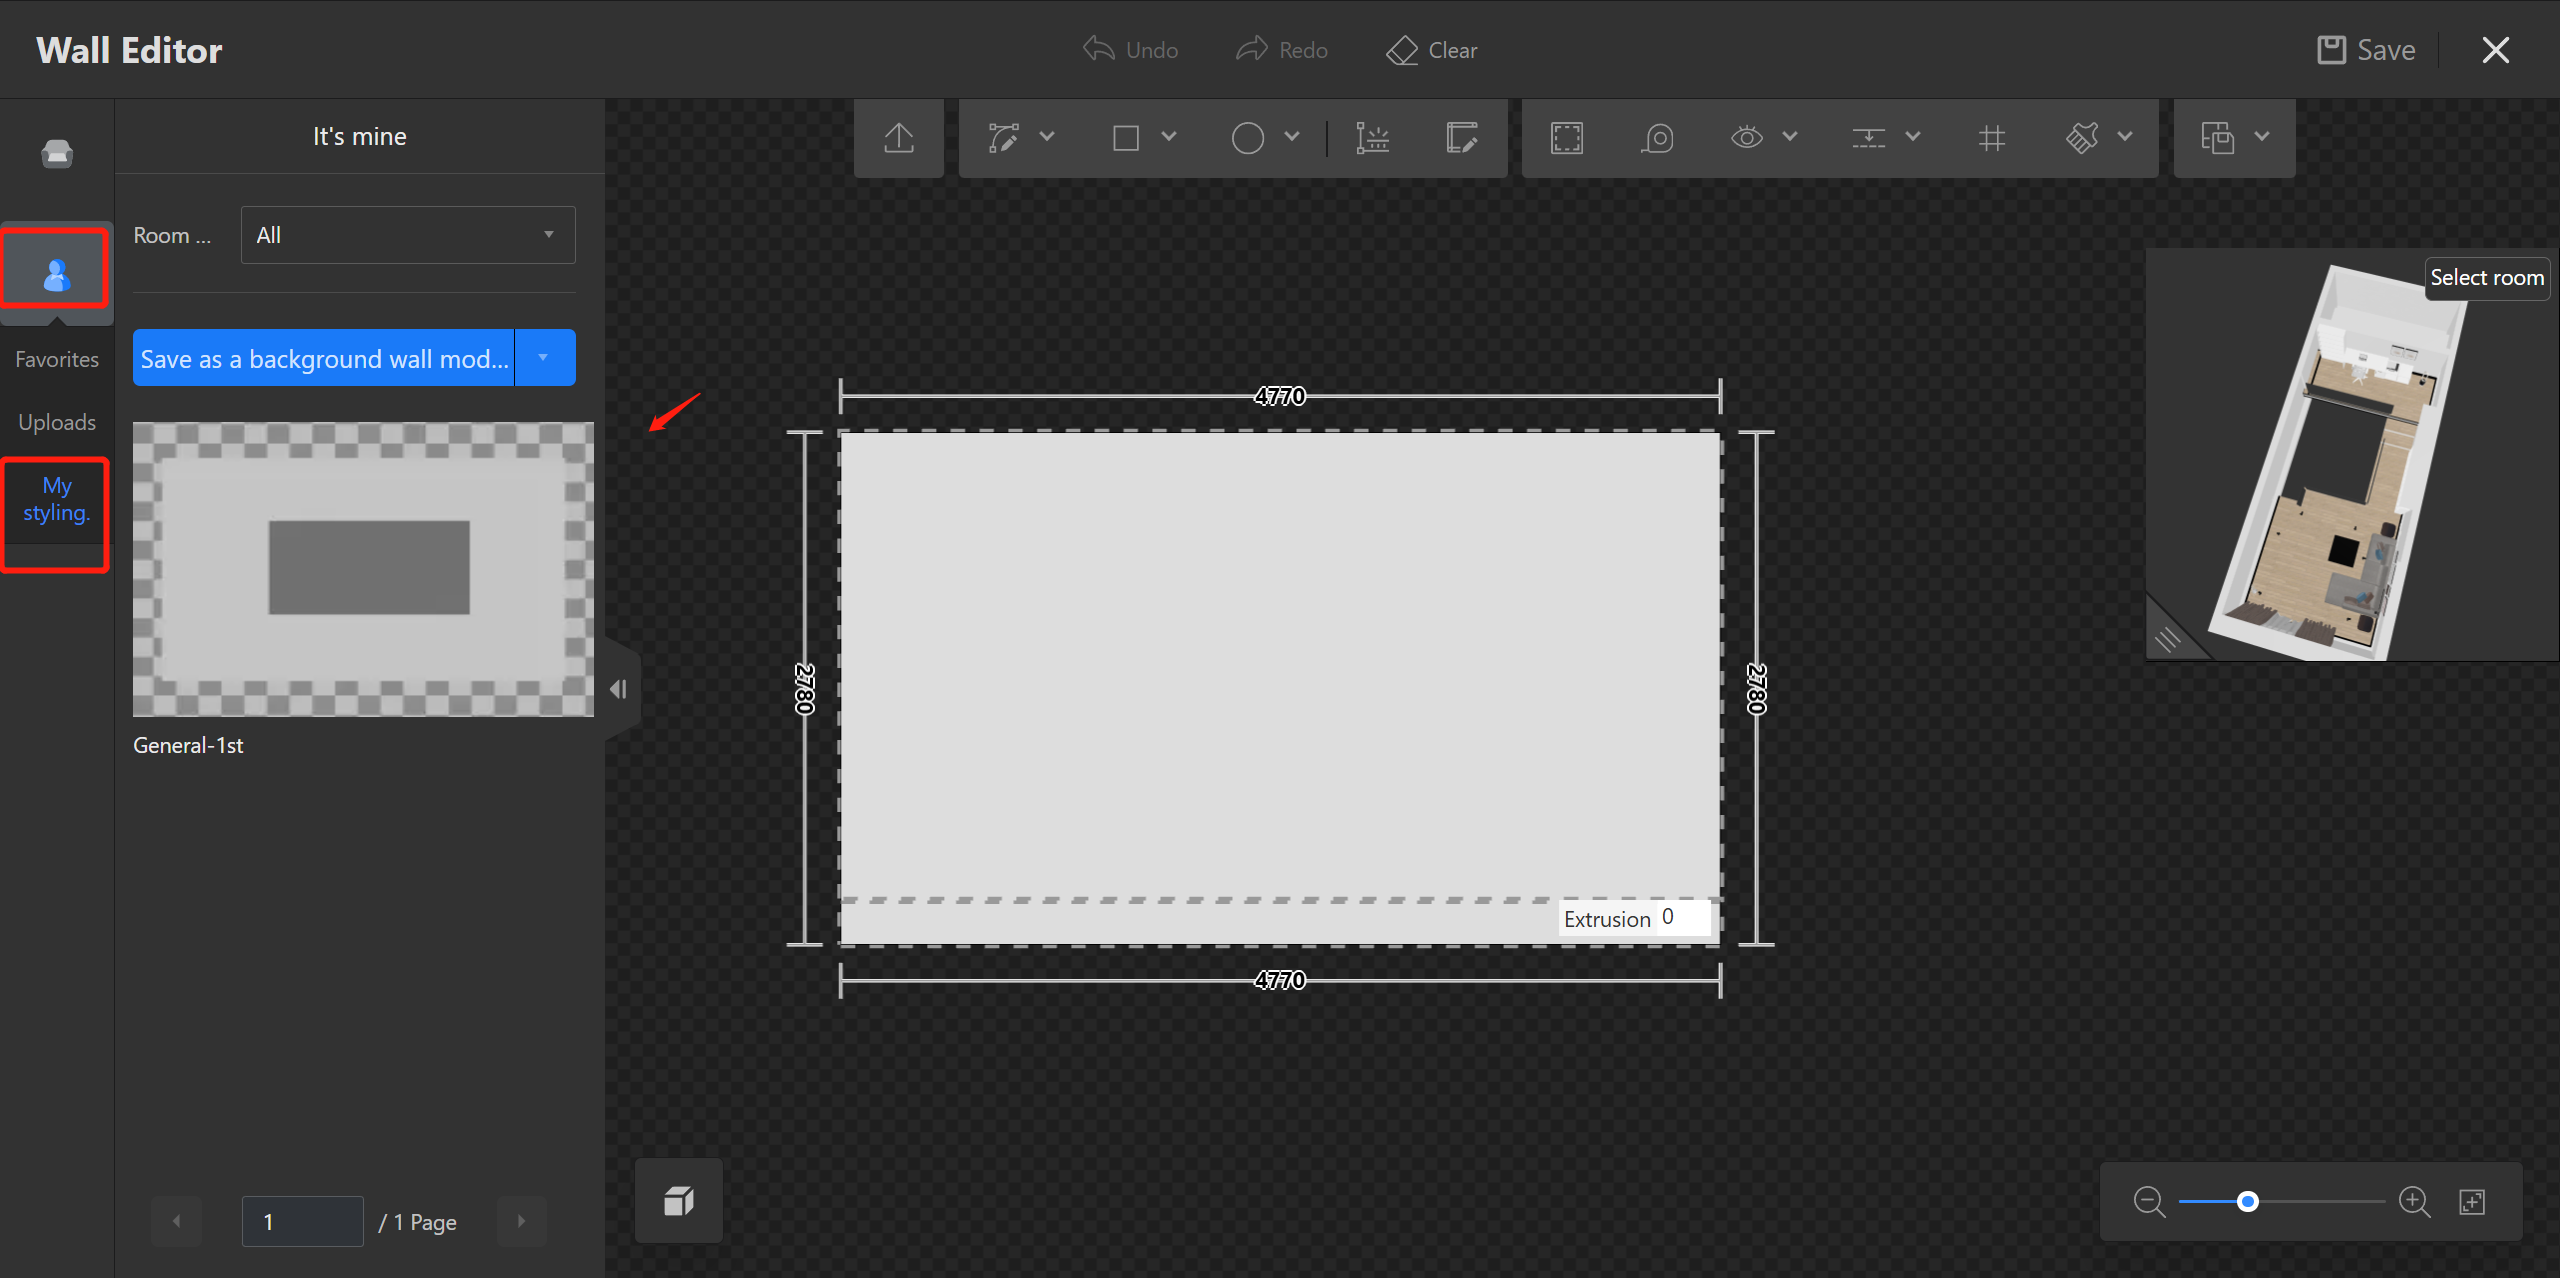2560x1278 pixels.
Task: Click the upload/export icon in toolbar
Action: pyautogui.click(x=898, y=138)
